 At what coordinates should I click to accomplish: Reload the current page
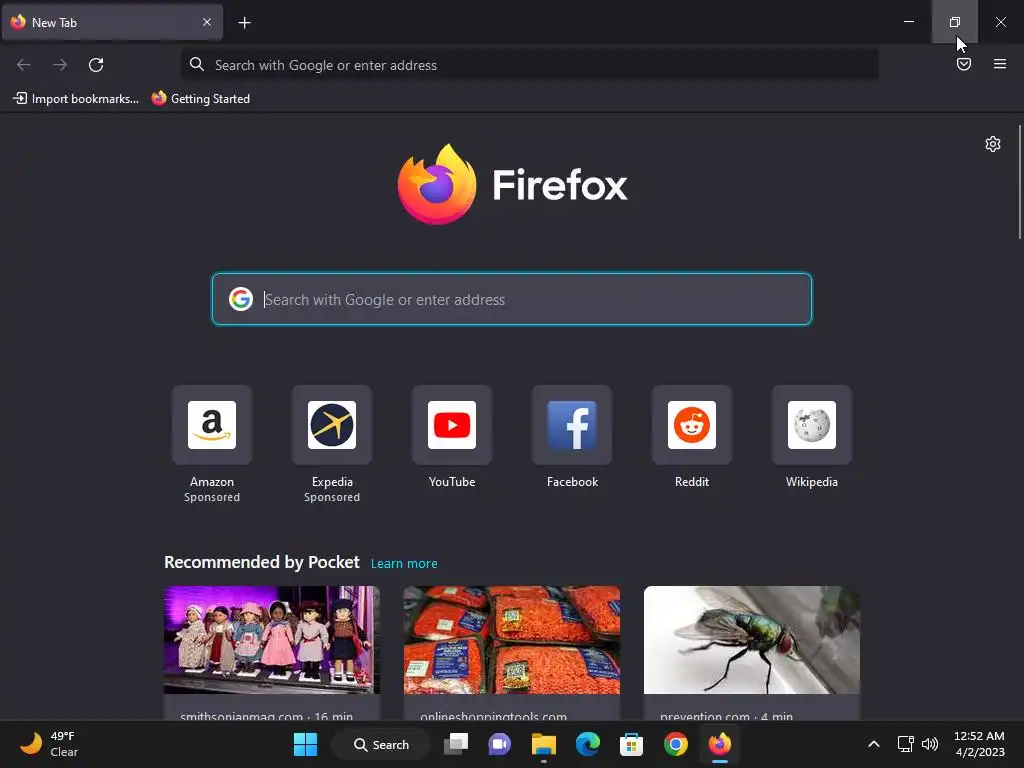pos(96,65)
